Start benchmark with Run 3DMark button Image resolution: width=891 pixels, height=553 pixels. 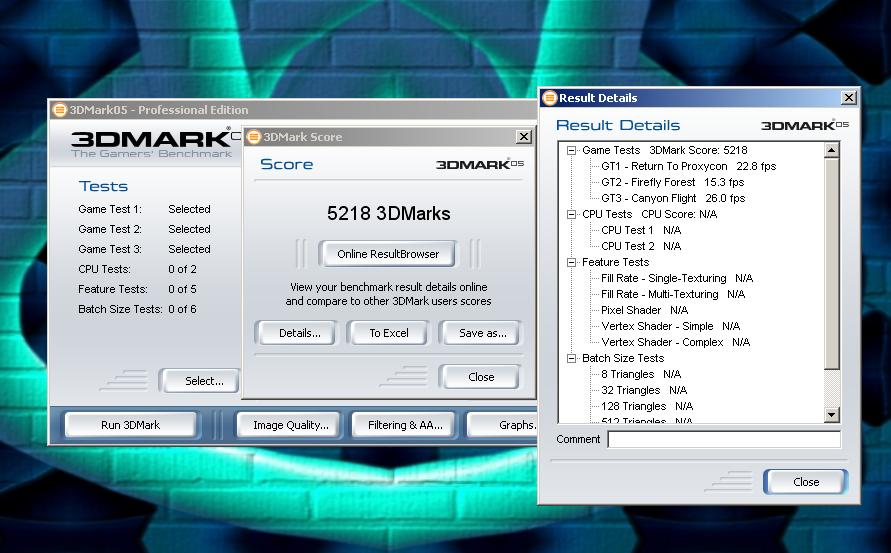click(x=131, y=425)
